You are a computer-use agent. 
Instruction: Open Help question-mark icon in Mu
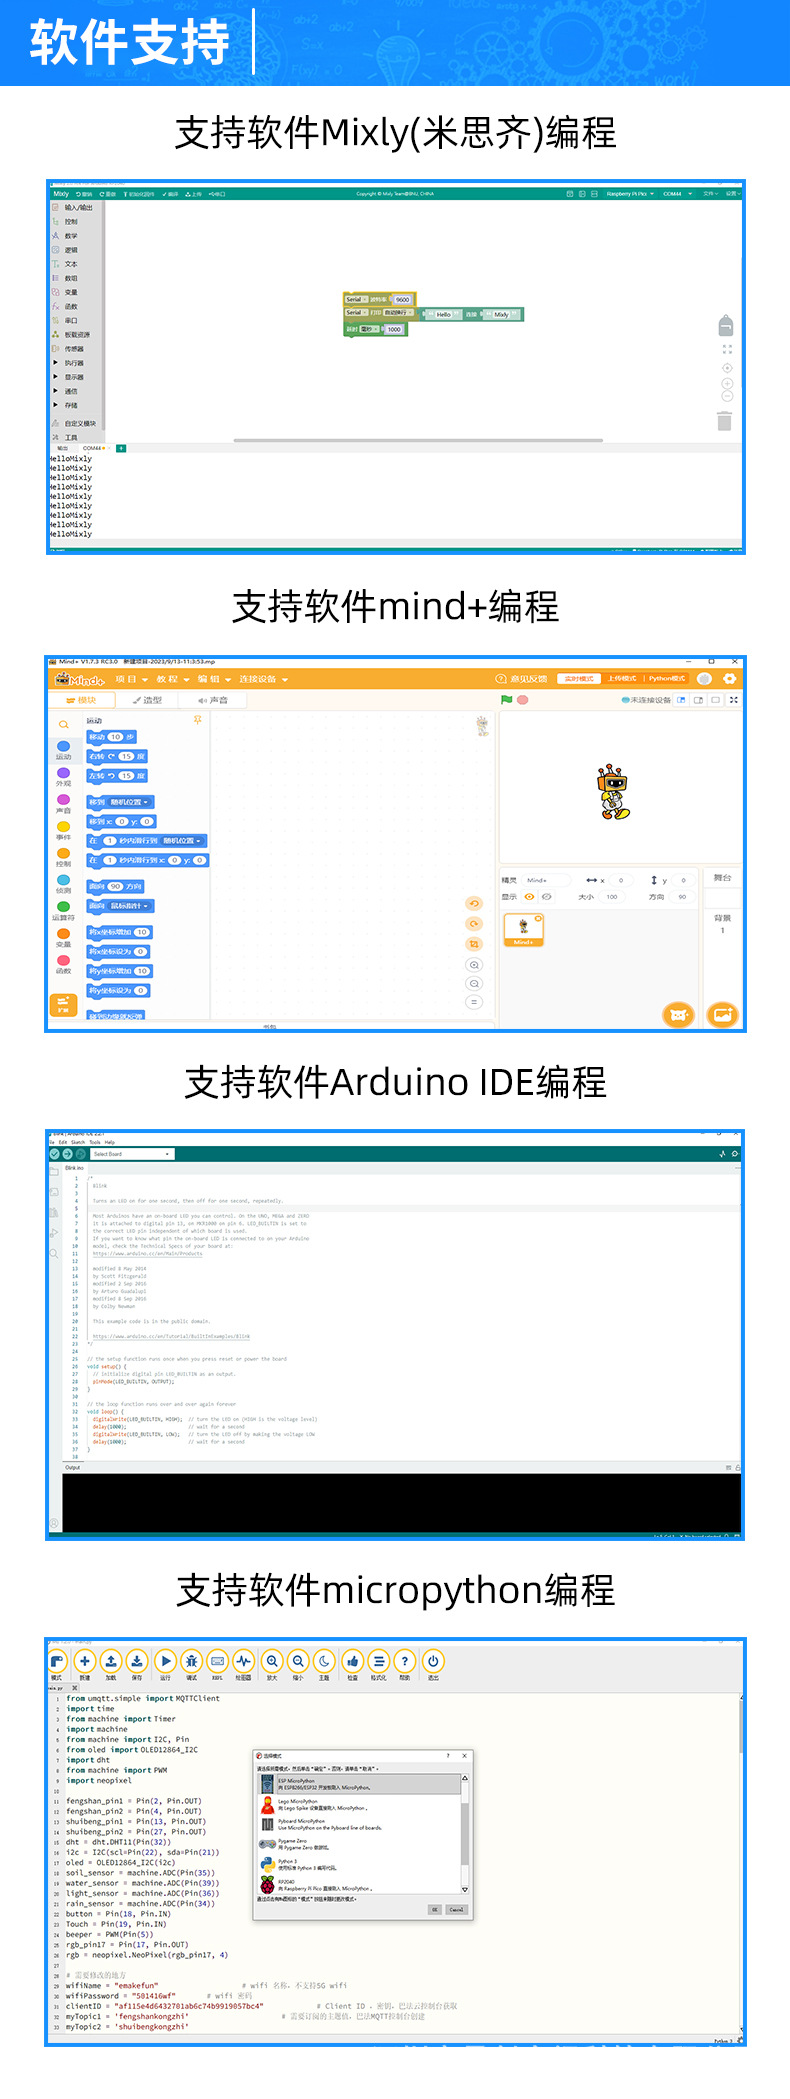[x=405, y=1661]
